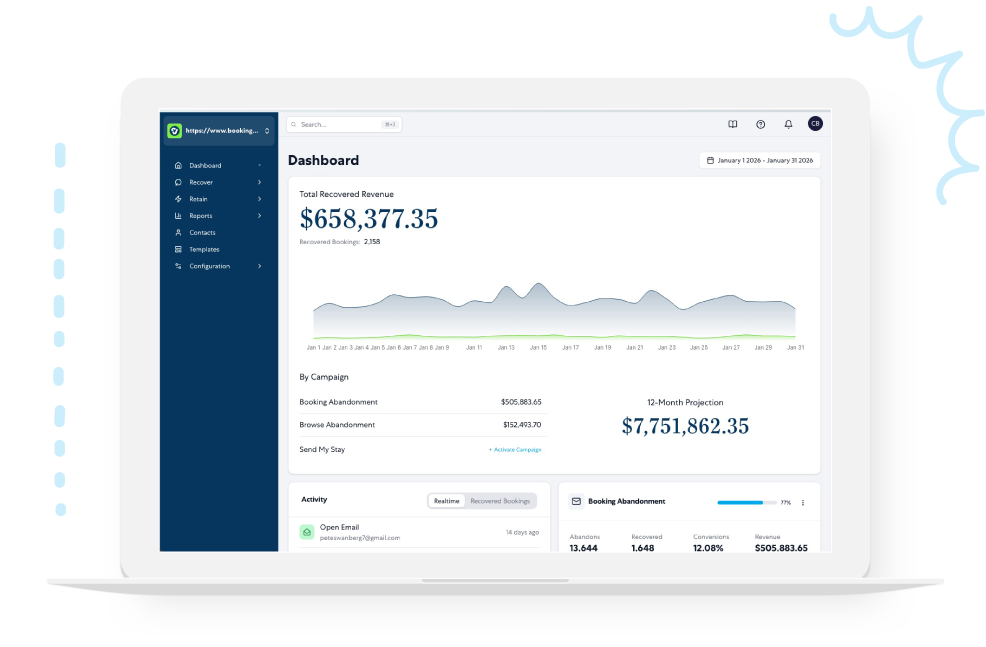The width and height of the screenshot is (986, 647).
Task: Click the Booking Abandonment card title
Action: [x=626, y=501]
